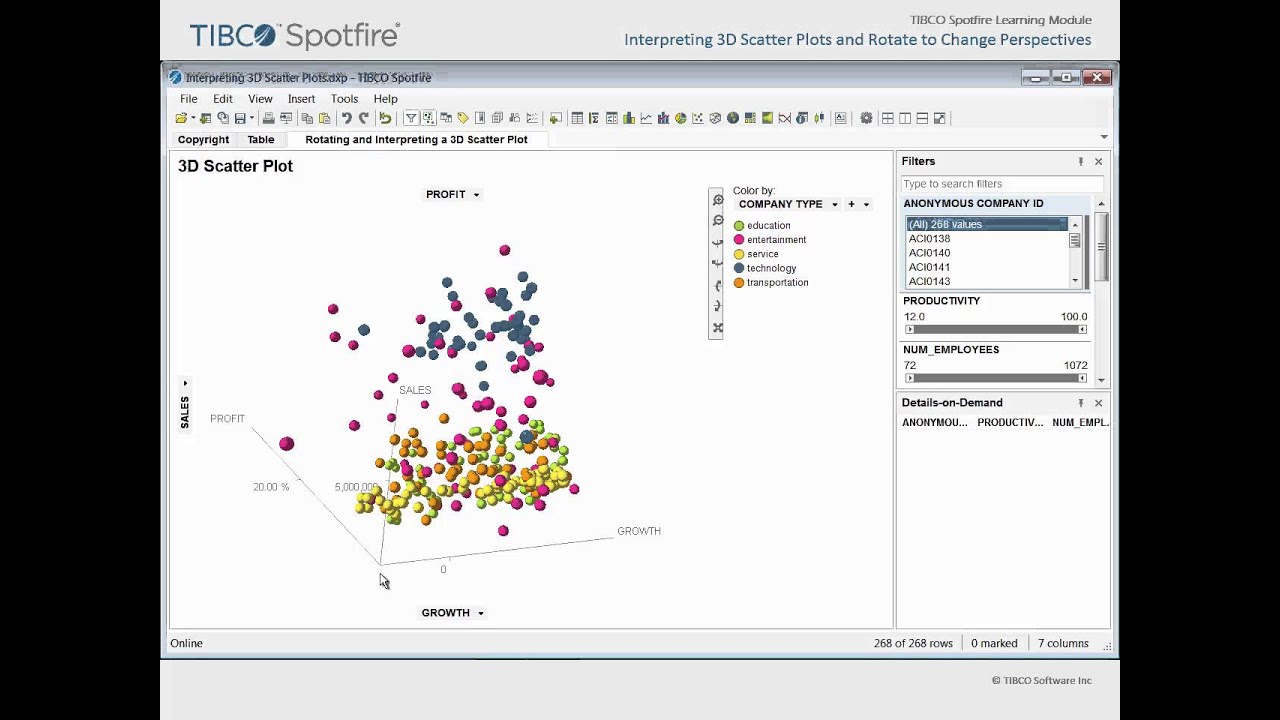Insert a scatter plot from the toolbar
The height and width of the screenshot is (720, 1280).
[x=698, y=118]
